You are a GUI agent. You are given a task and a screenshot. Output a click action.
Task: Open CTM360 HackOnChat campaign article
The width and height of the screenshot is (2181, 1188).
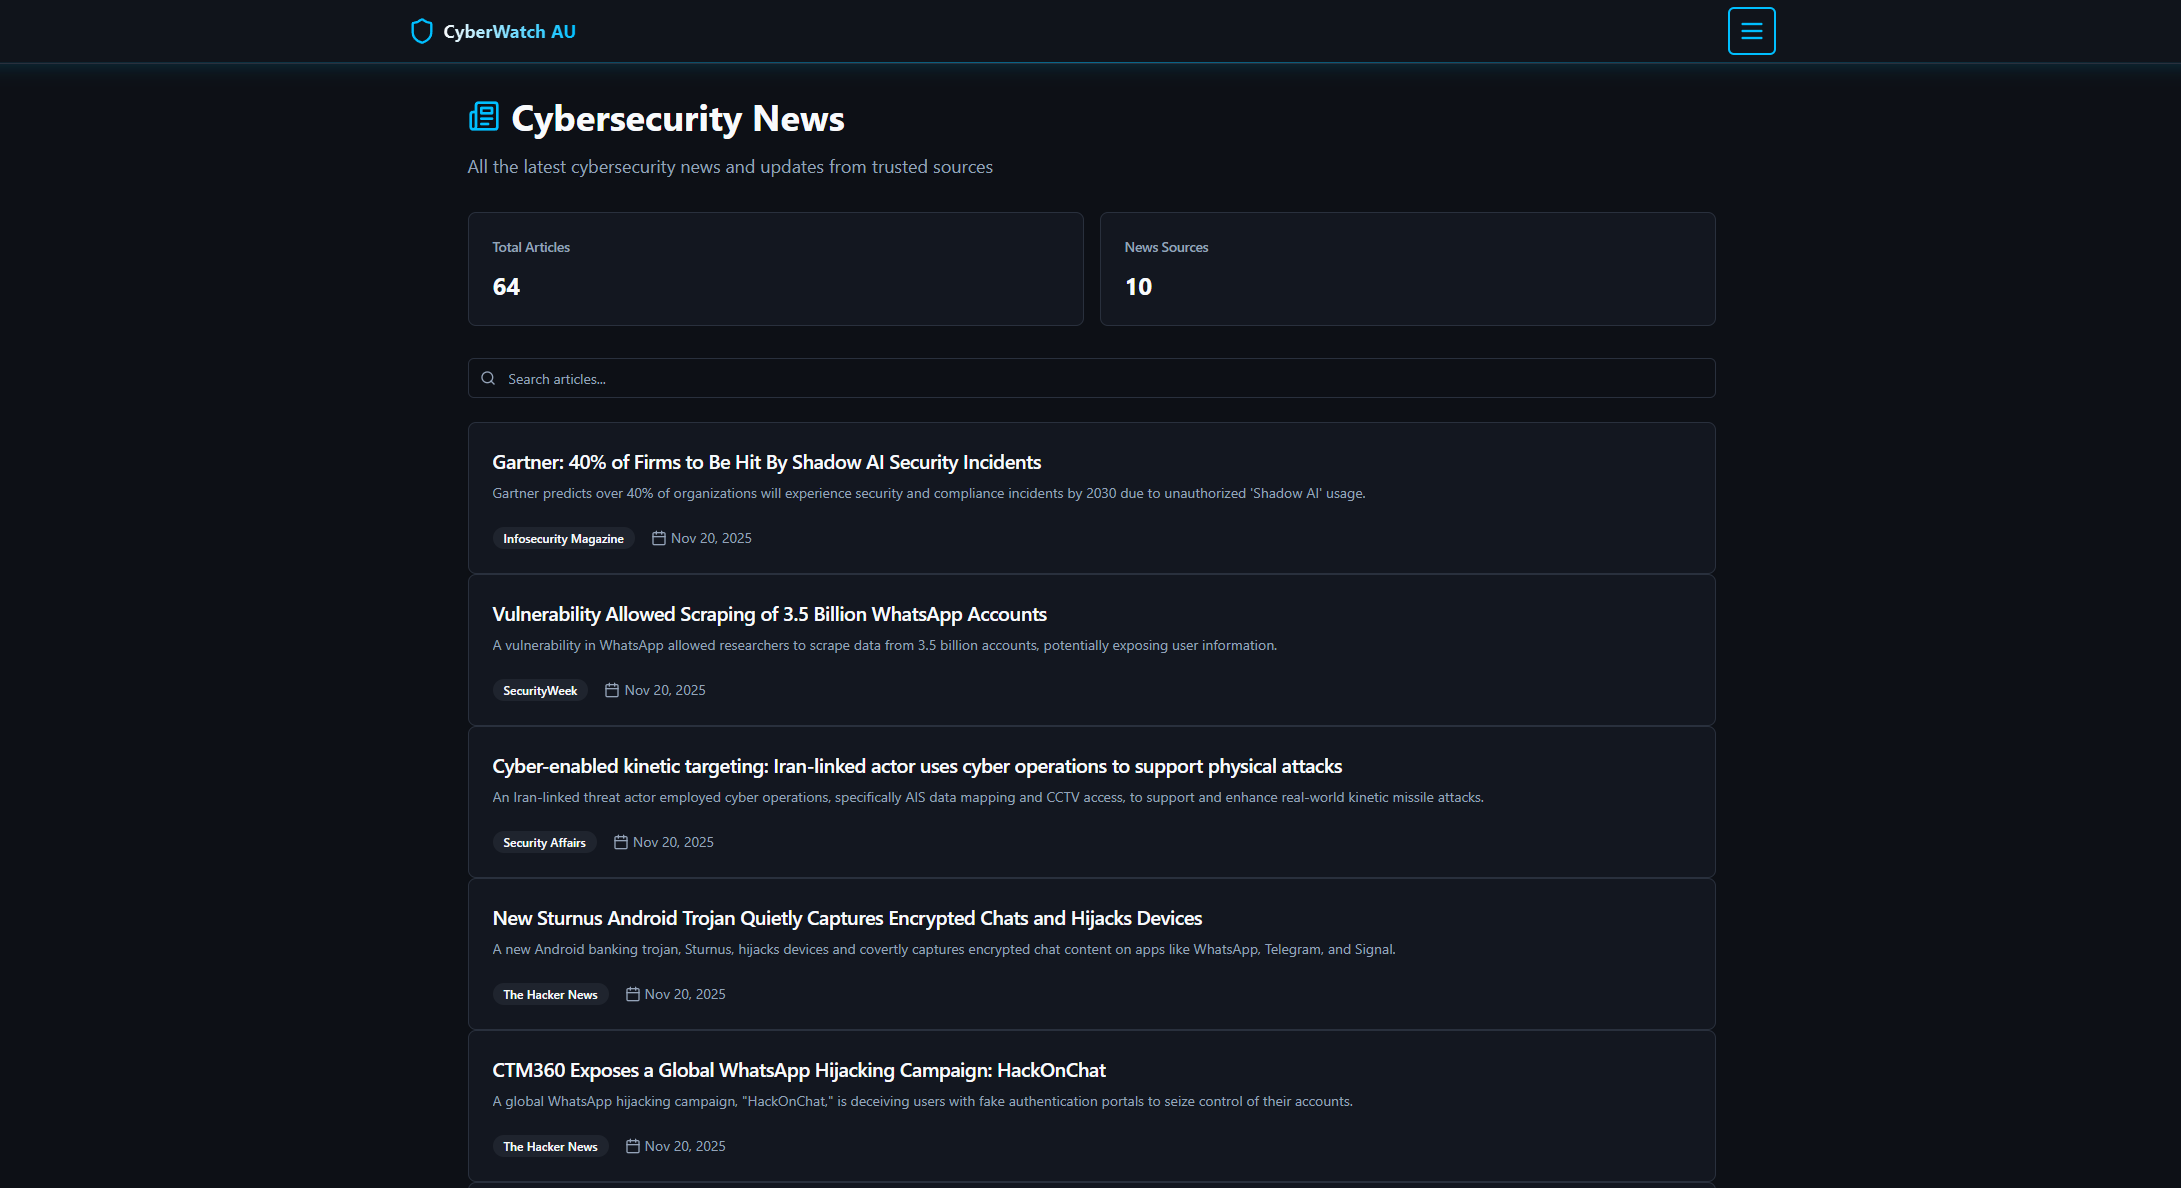pos(798,1070)
